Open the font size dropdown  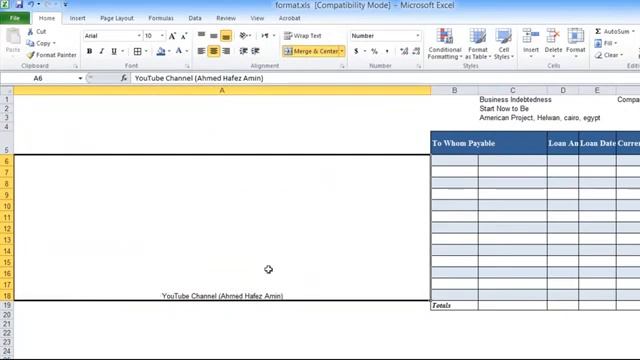[162, 36]
